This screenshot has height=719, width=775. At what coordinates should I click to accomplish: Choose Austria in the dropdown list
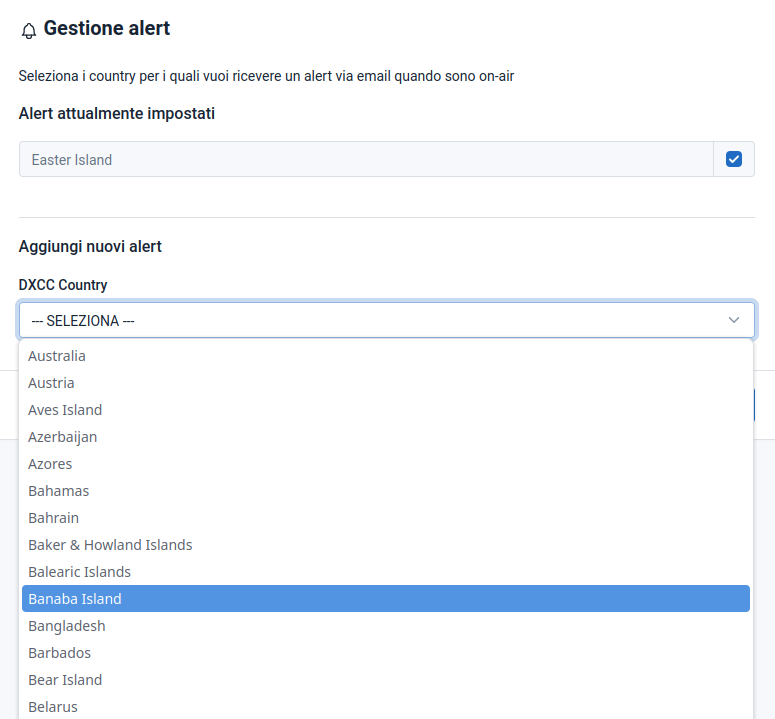pyautogui.click(x=51, y=383)
